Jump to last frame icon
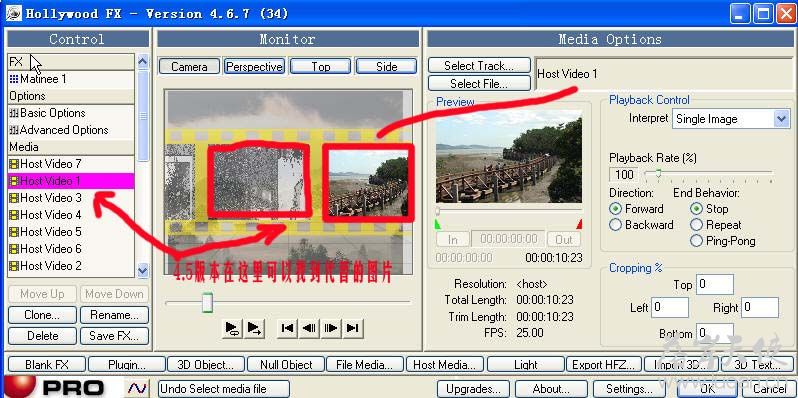 point(353,328)
